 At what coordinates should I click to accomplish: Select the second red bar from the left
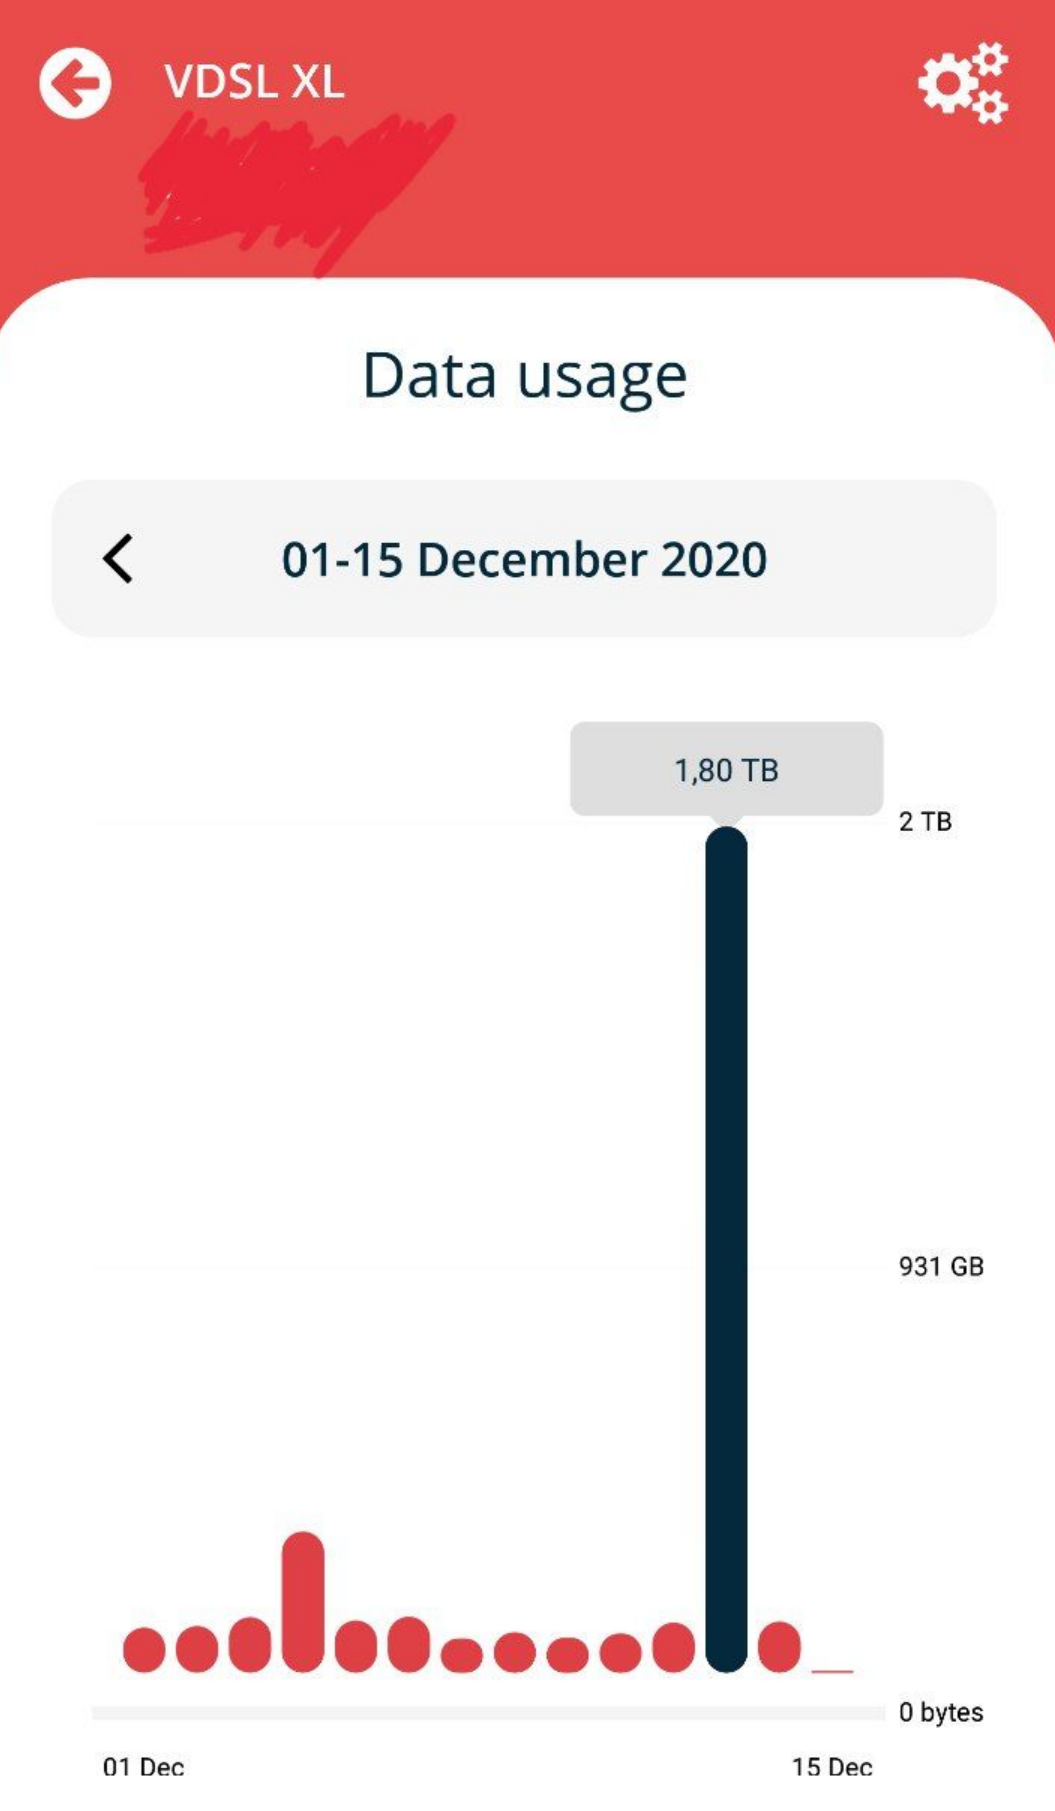click(x=197, y=1649)
